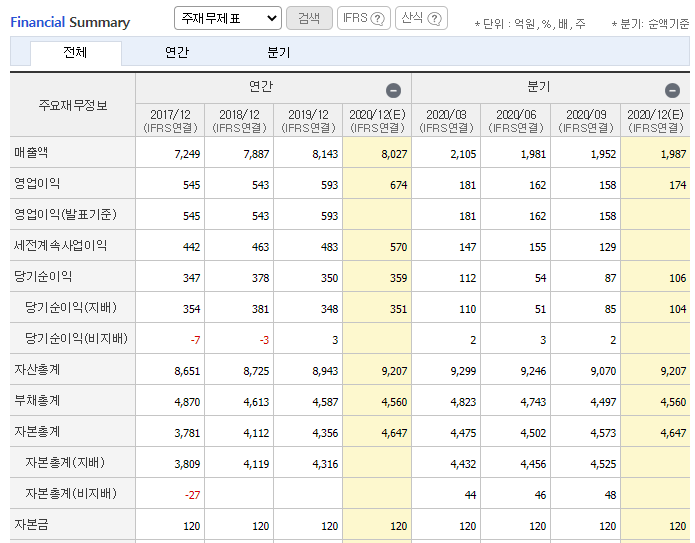Switch to the 분기 tab
Image resolution: width=695 pixels, height=543 pixels.
[278, 53]
